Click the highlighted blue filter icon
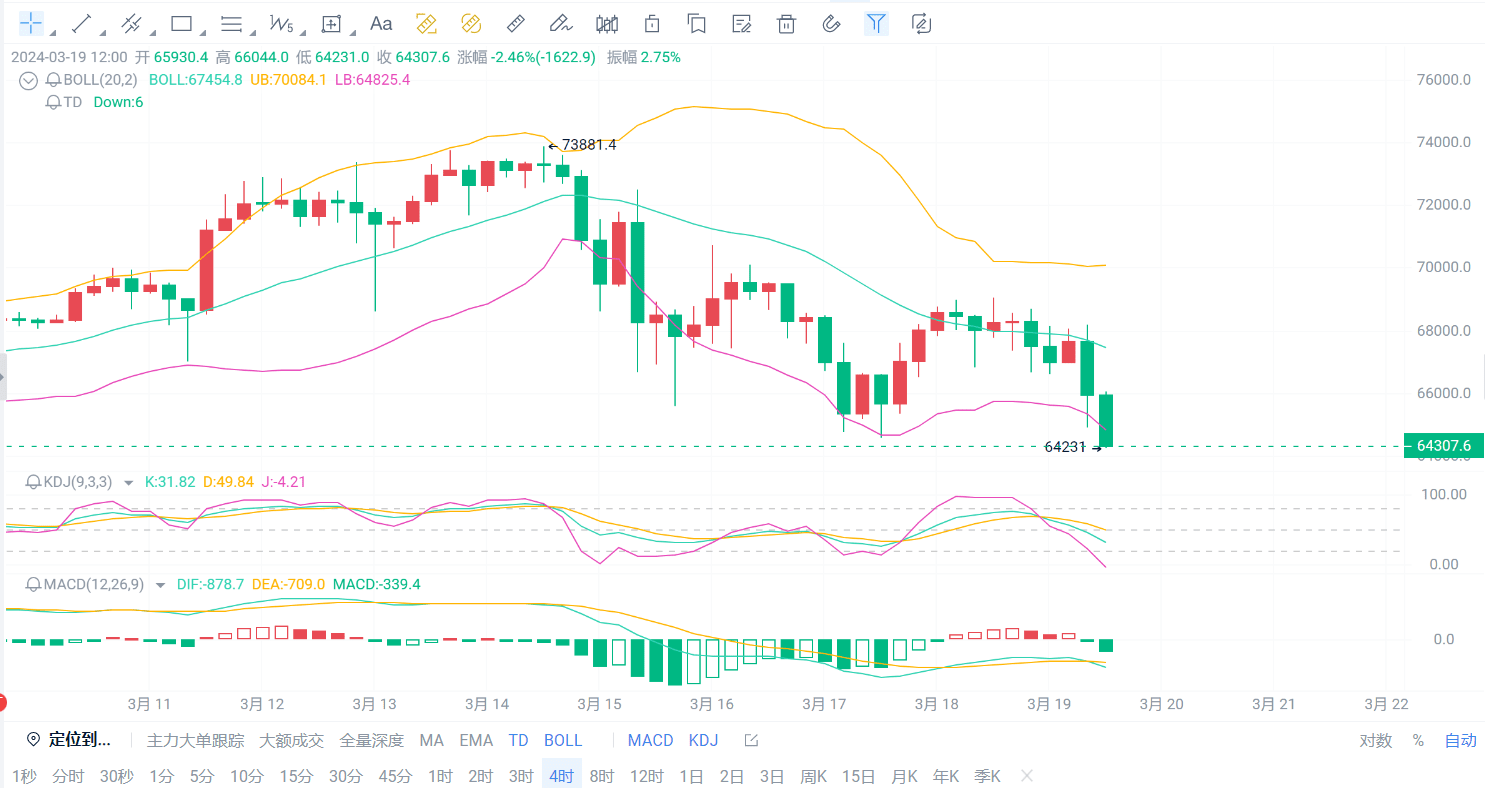Image resolution: width=1485 pixels, height=788 pixels. pos(876,23)
